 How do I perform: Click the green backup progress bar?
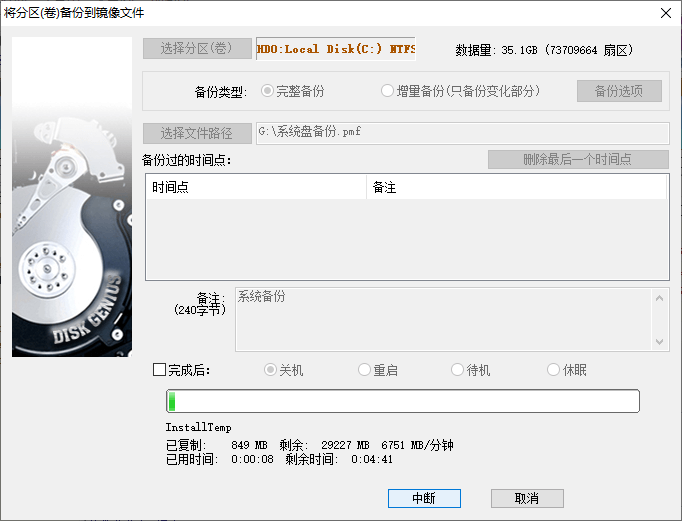[403, 401]
